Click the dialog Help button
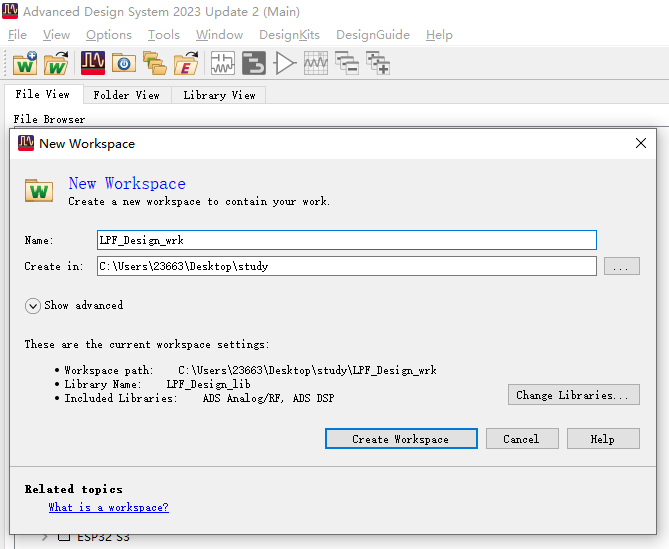 (x=603, y=439)
